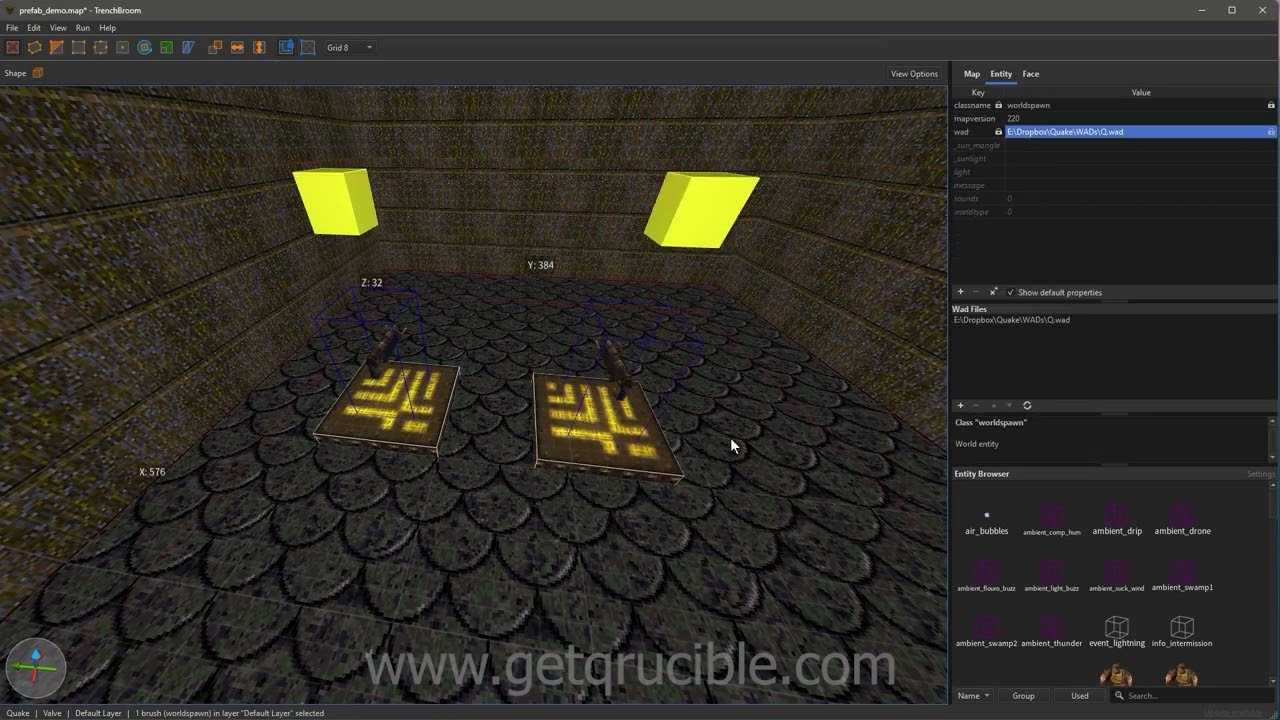
Task: Select the _sunlight default property row
Action: (x=1113, y=159)
